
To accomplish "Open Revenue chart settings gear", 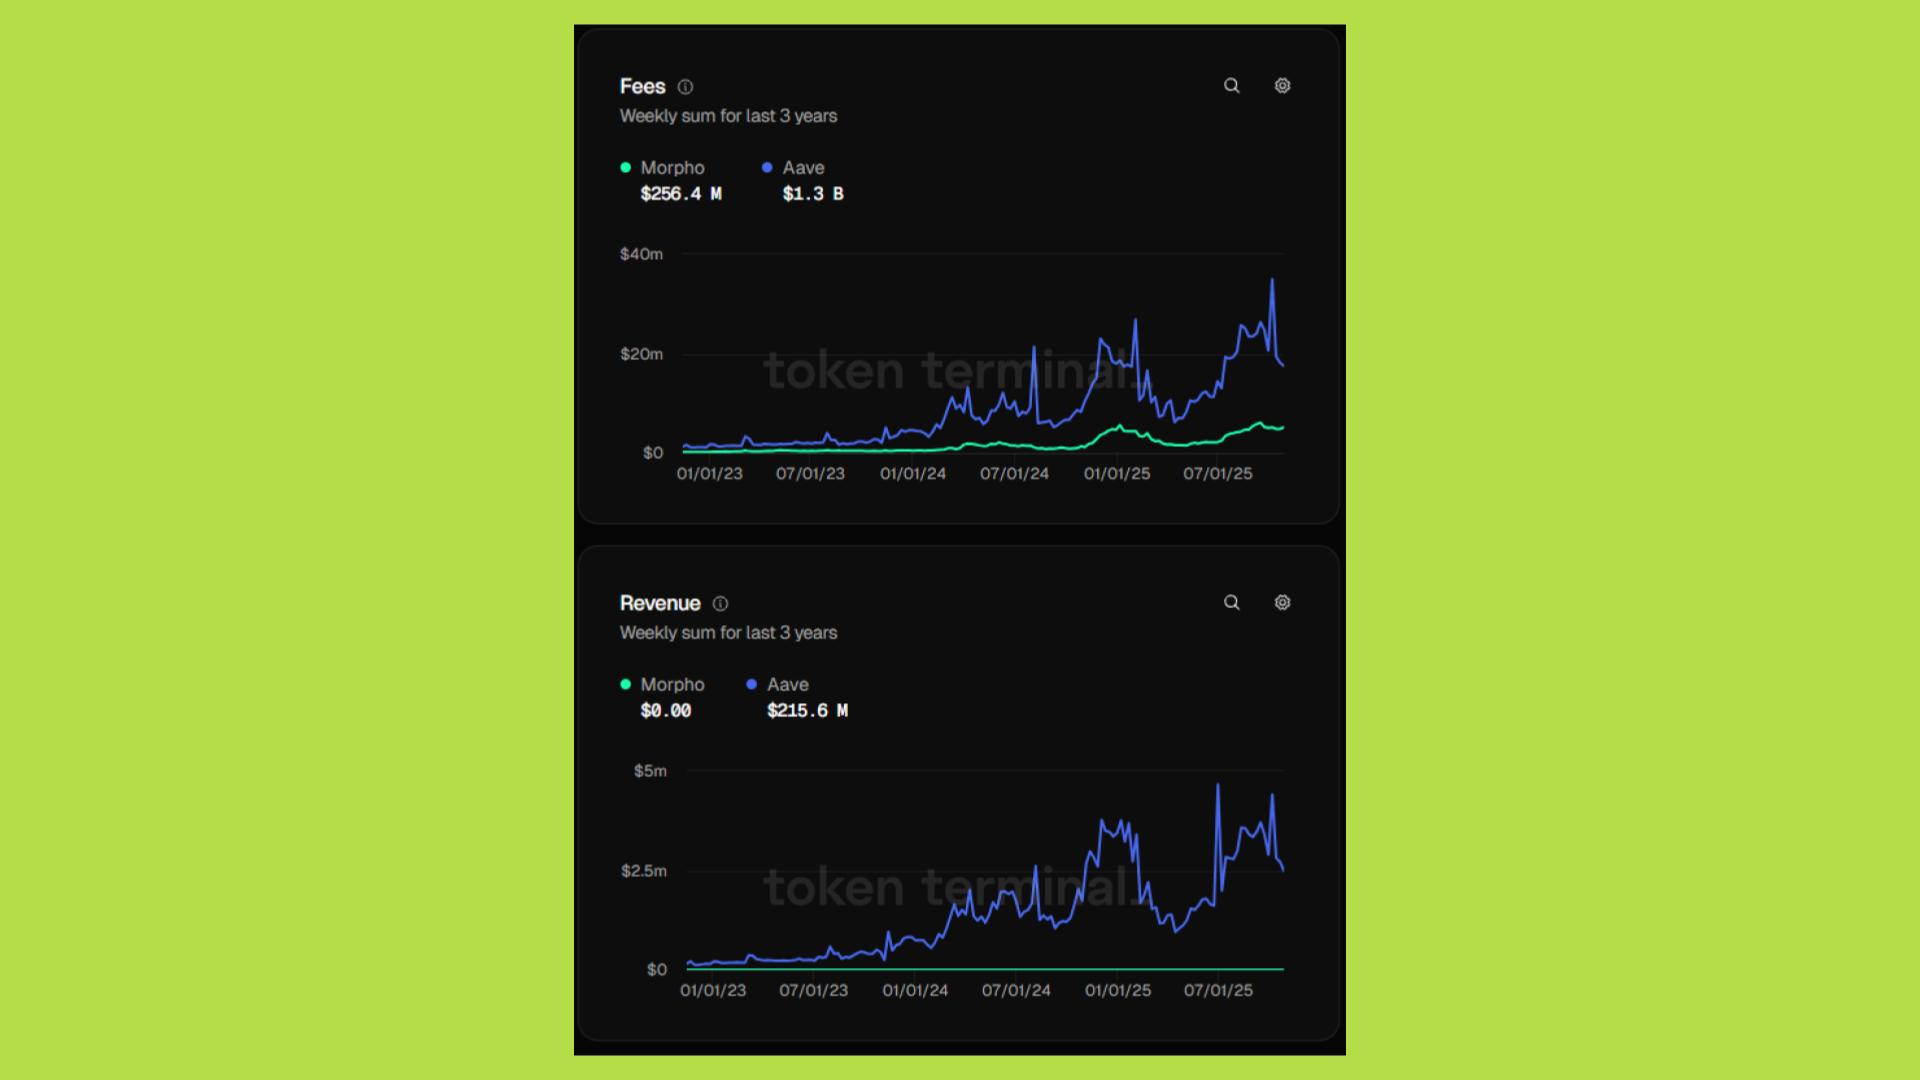I will (x=1282, y=603).
